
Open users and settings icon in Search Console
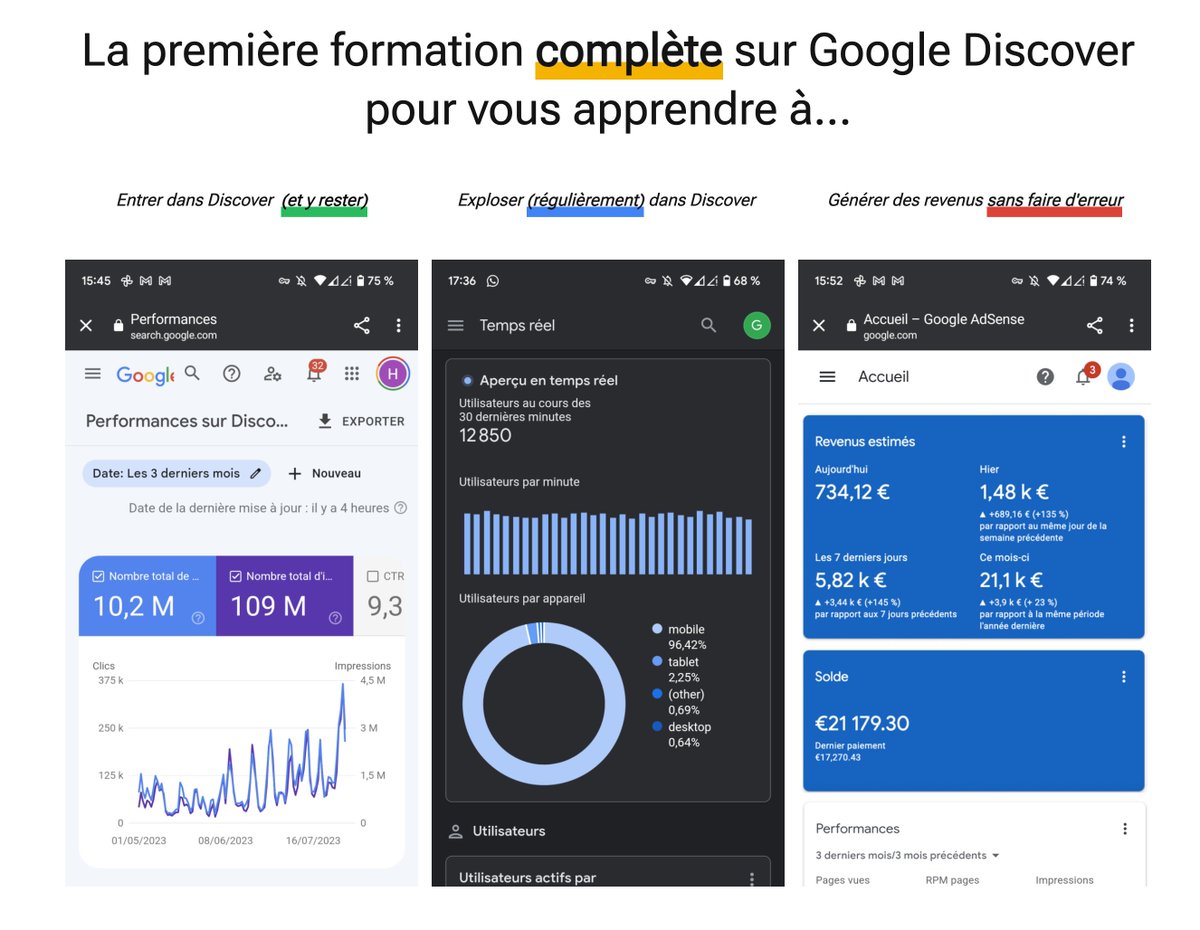pyautogui.click(x=272, y=374)
